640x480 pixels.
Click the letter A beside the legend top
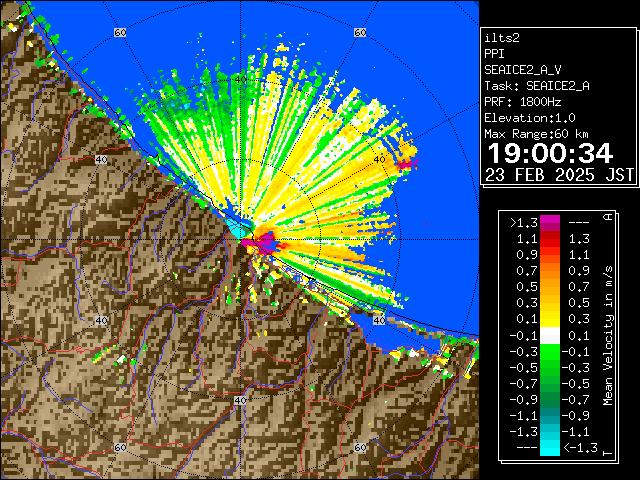[x=608, y=217]
